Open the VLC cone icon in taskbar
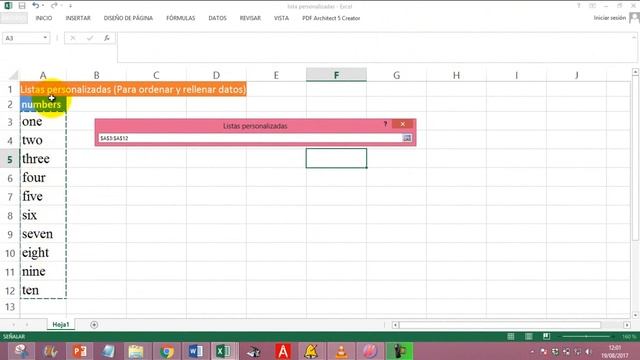Screen dimensions: 640x360 coord(341,351)
